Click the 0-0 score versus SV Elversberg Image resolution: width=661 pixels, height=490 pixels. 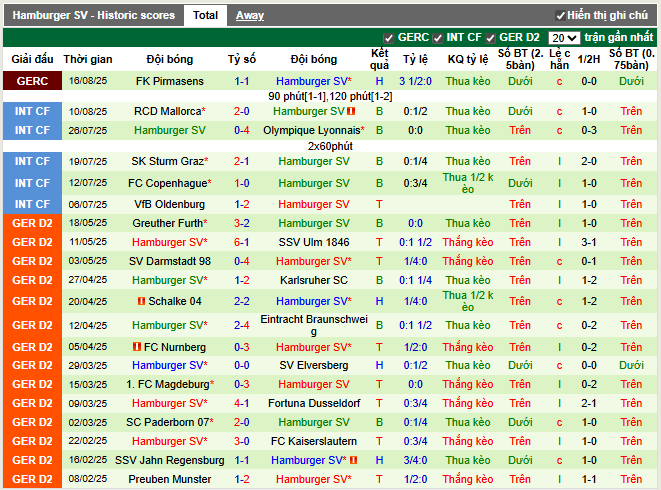click(242, 365)
